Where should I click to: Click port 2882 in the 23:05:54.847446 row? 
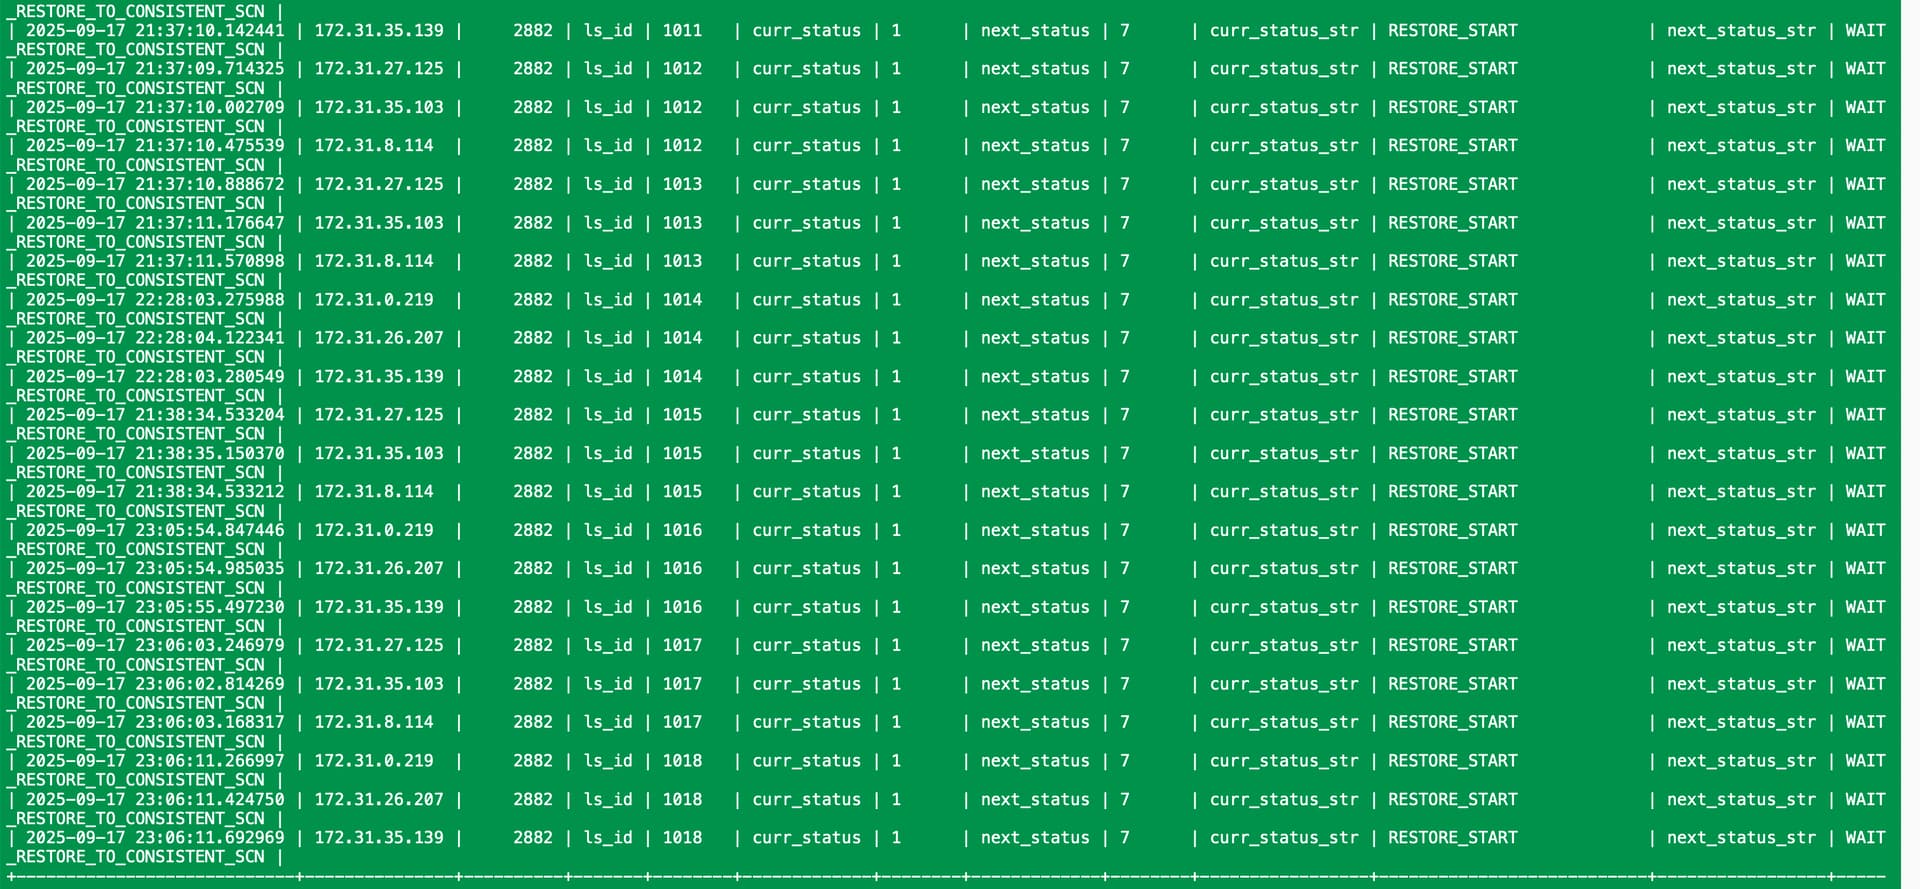click(x=533, y=531)
